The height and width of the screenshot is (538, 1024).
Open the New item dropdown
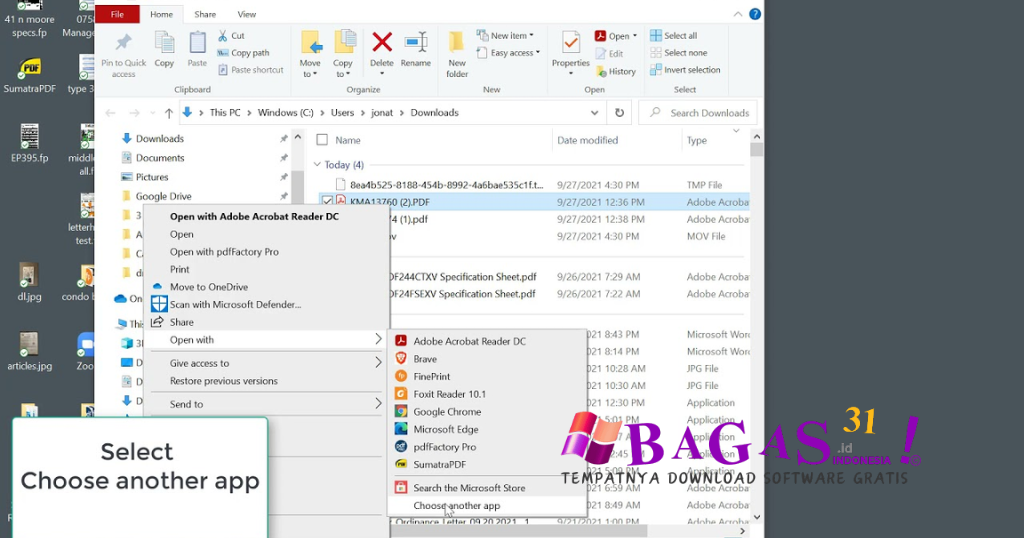click(x=505, y=36)
